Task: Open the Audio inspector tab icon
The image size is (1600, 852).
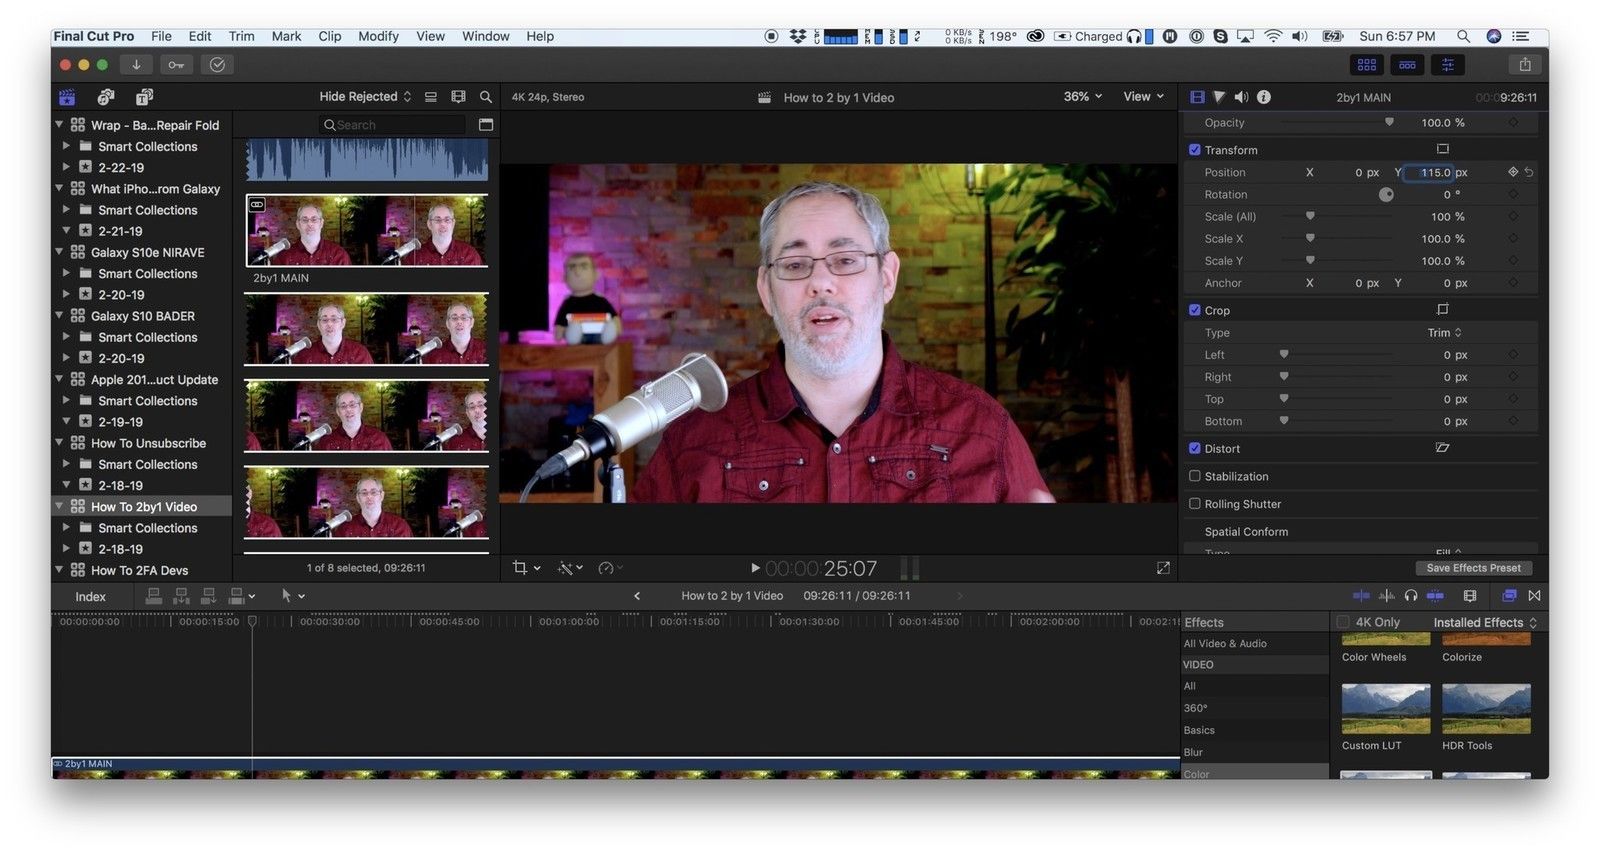Action: (1241, 97)
